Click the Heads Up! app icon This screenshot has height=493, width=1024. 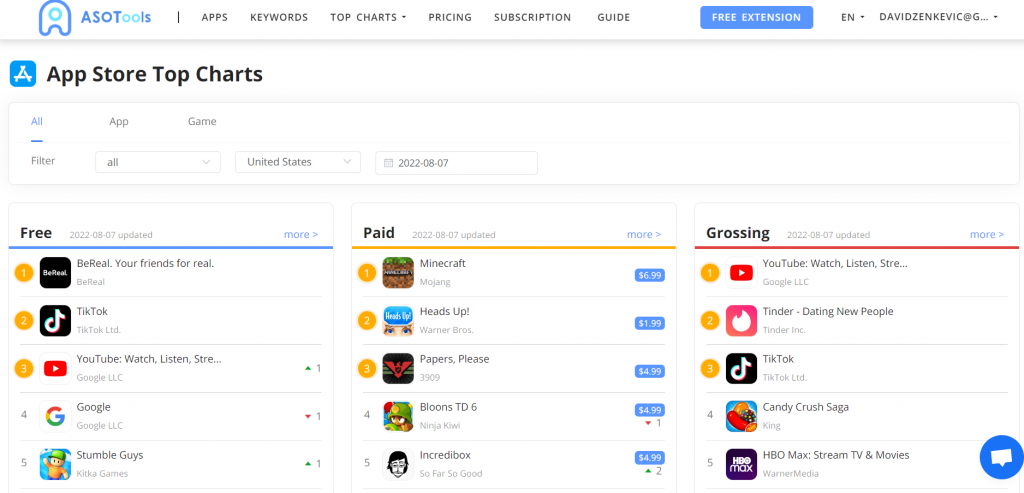(398, 321)
